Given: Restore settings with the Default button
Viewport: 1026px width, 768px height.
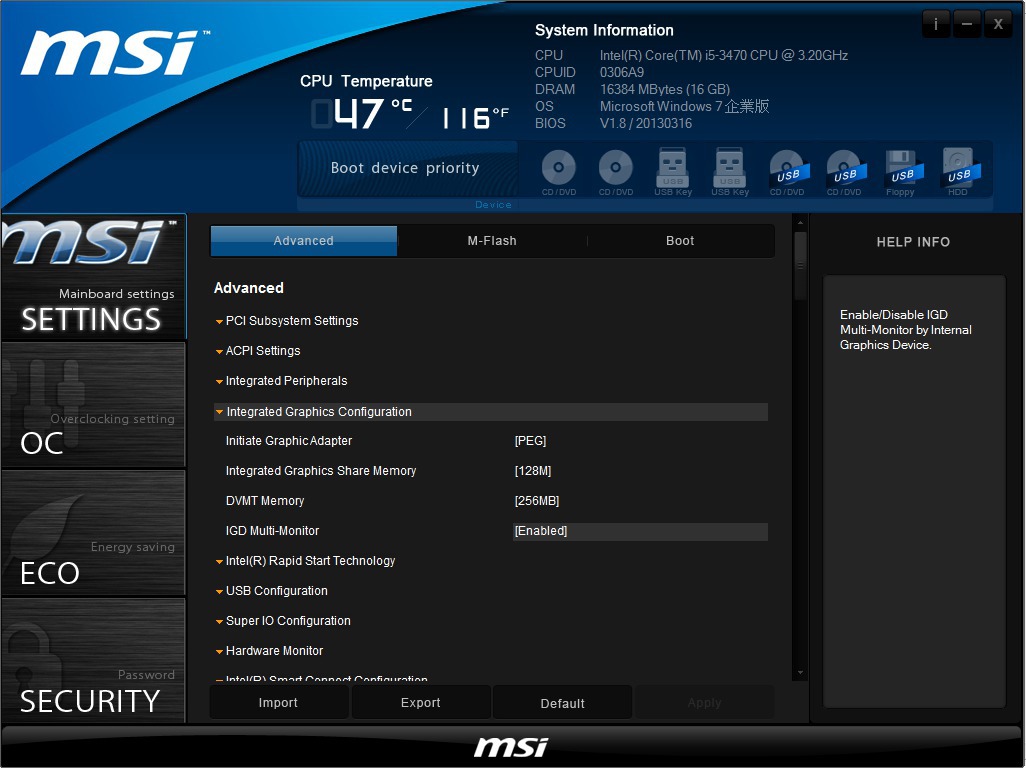Looking at the screenshot, I should pyautogui.click(x=563, y=703).
